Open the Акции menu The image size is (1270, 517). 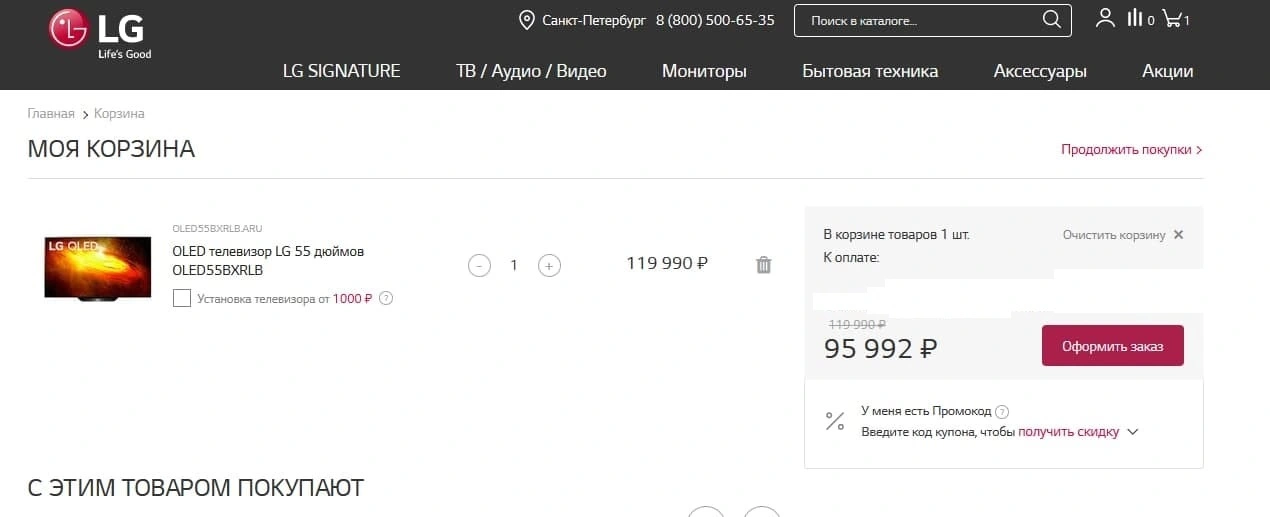click(x=1167, y=71)
